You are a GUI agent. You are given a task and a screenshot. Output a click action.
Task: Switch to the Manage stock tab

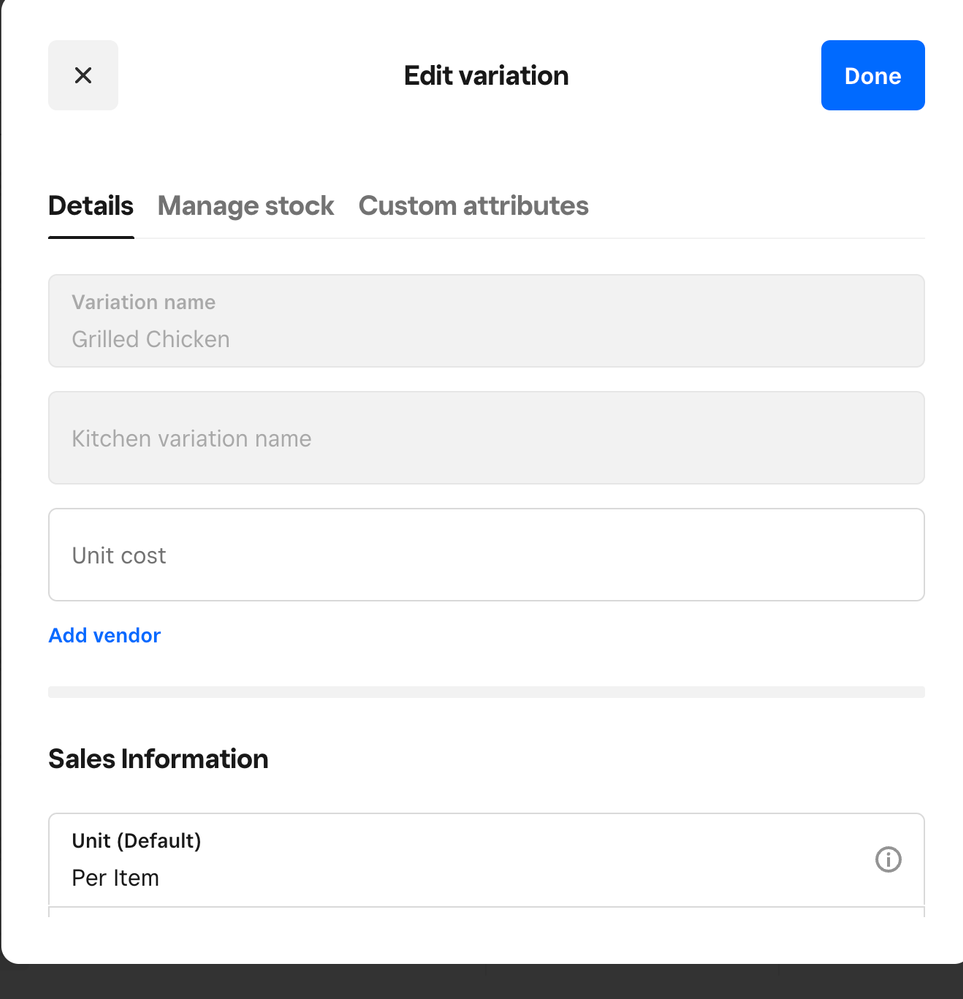[246, 206]
